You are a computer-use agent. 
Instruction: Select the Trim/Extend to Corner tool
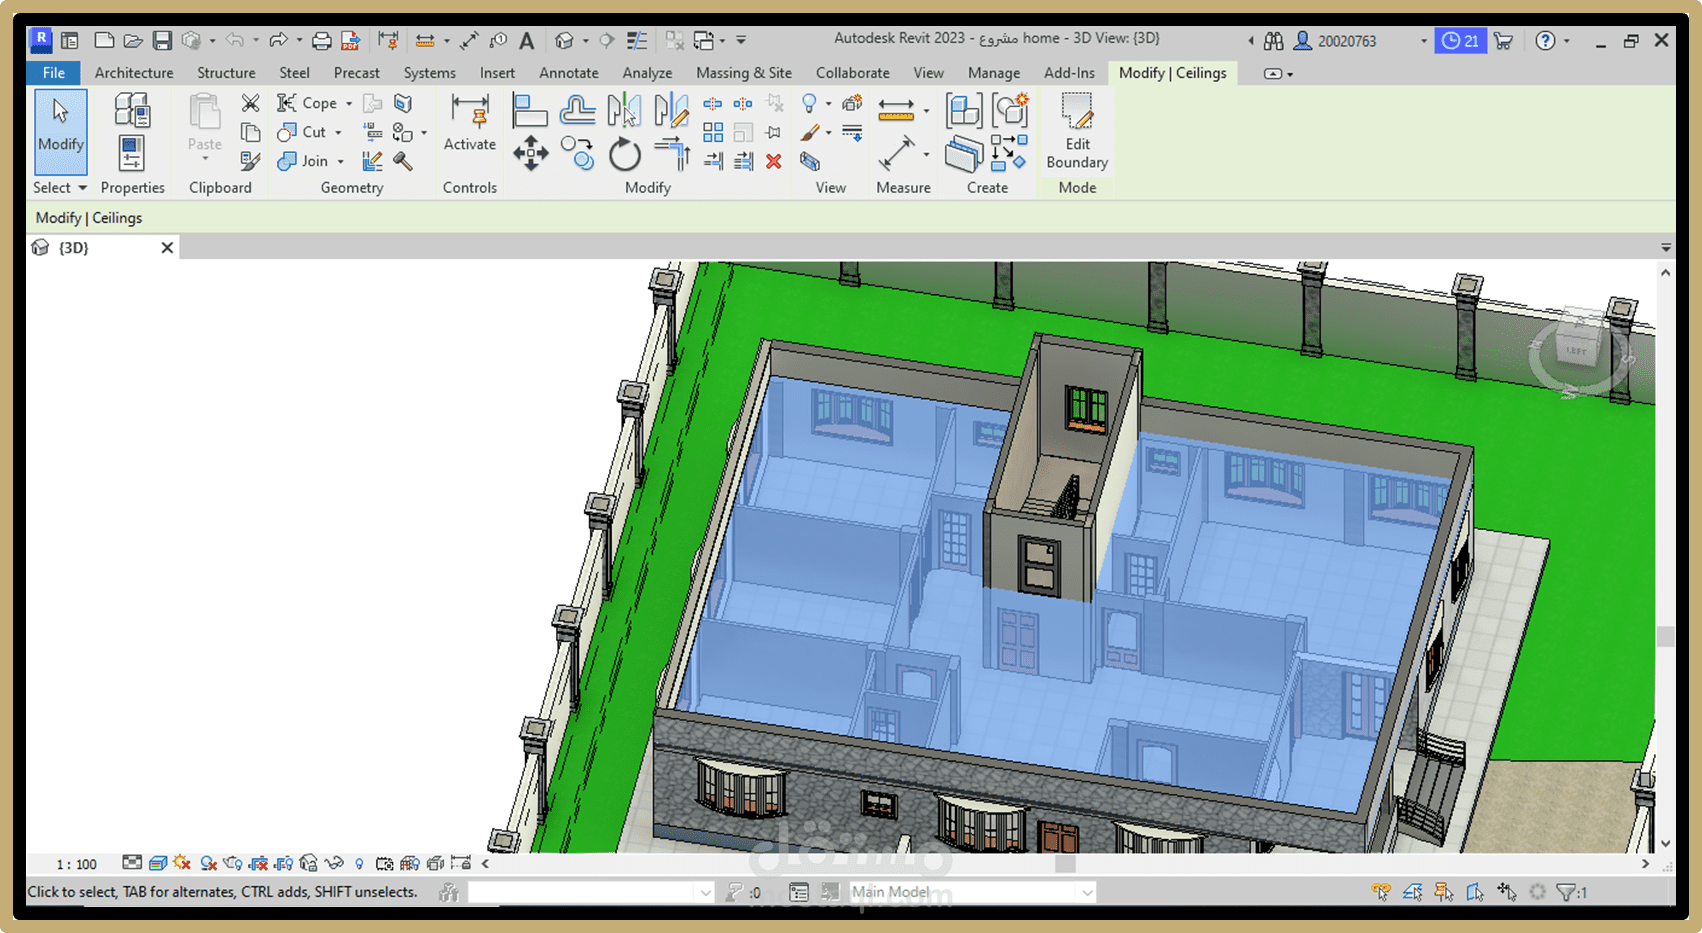(x=672, y=154)
